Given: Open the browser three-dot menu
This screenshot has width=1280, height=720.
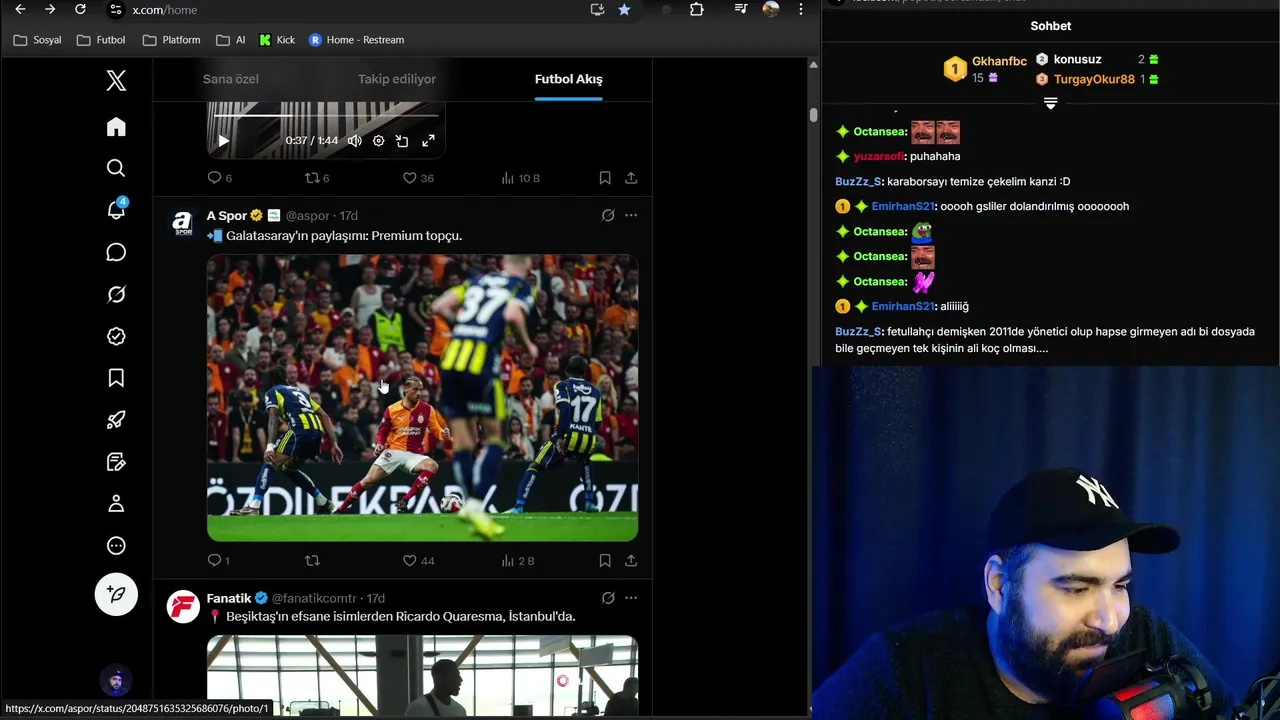Looking at the screenshot, I should pyautogui.click(x=800, y=9).
